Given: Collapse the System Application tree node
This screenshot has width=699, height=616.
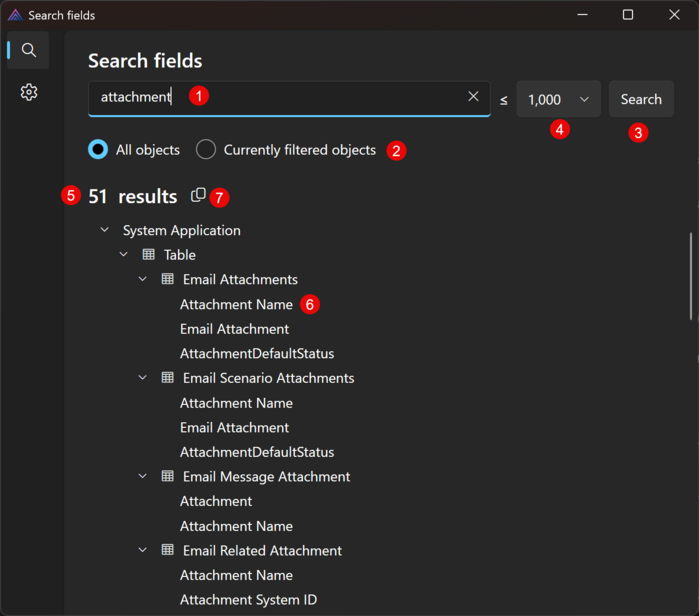Looking at the screenshot, I should coord(105,230).
